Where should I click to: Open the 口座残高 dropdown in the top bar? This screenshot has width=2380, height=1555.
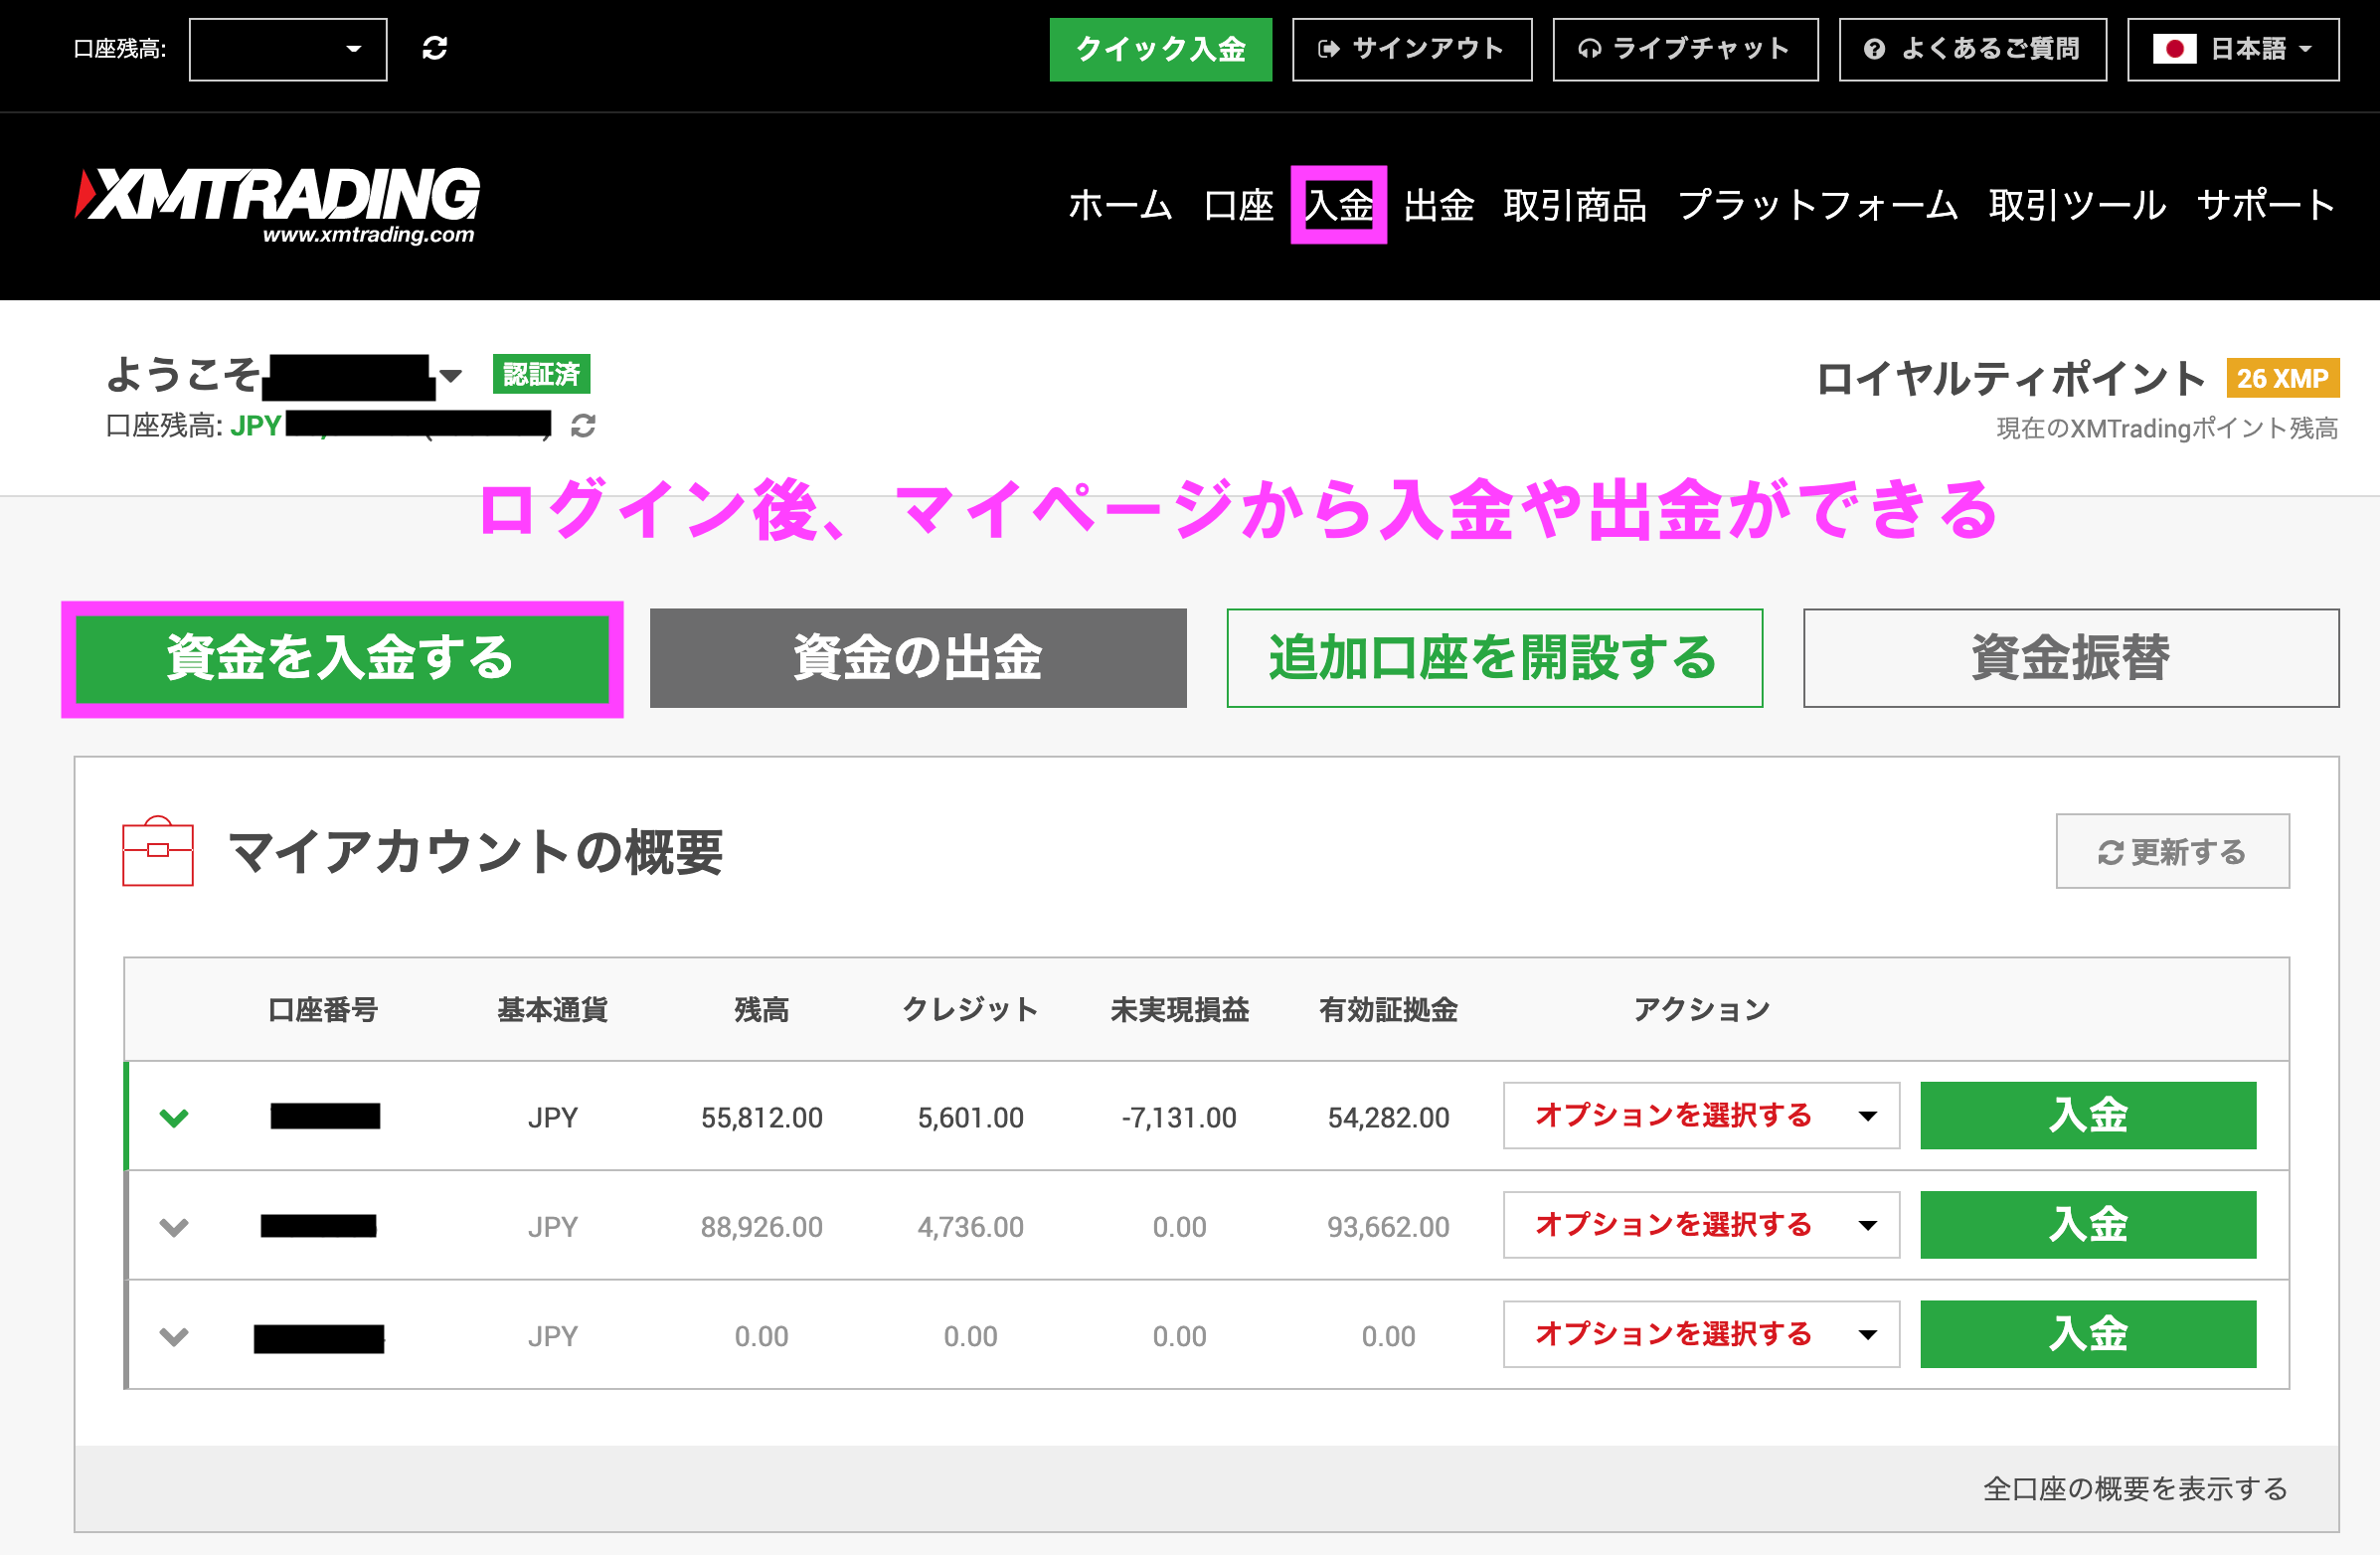(x=288, y=49)
